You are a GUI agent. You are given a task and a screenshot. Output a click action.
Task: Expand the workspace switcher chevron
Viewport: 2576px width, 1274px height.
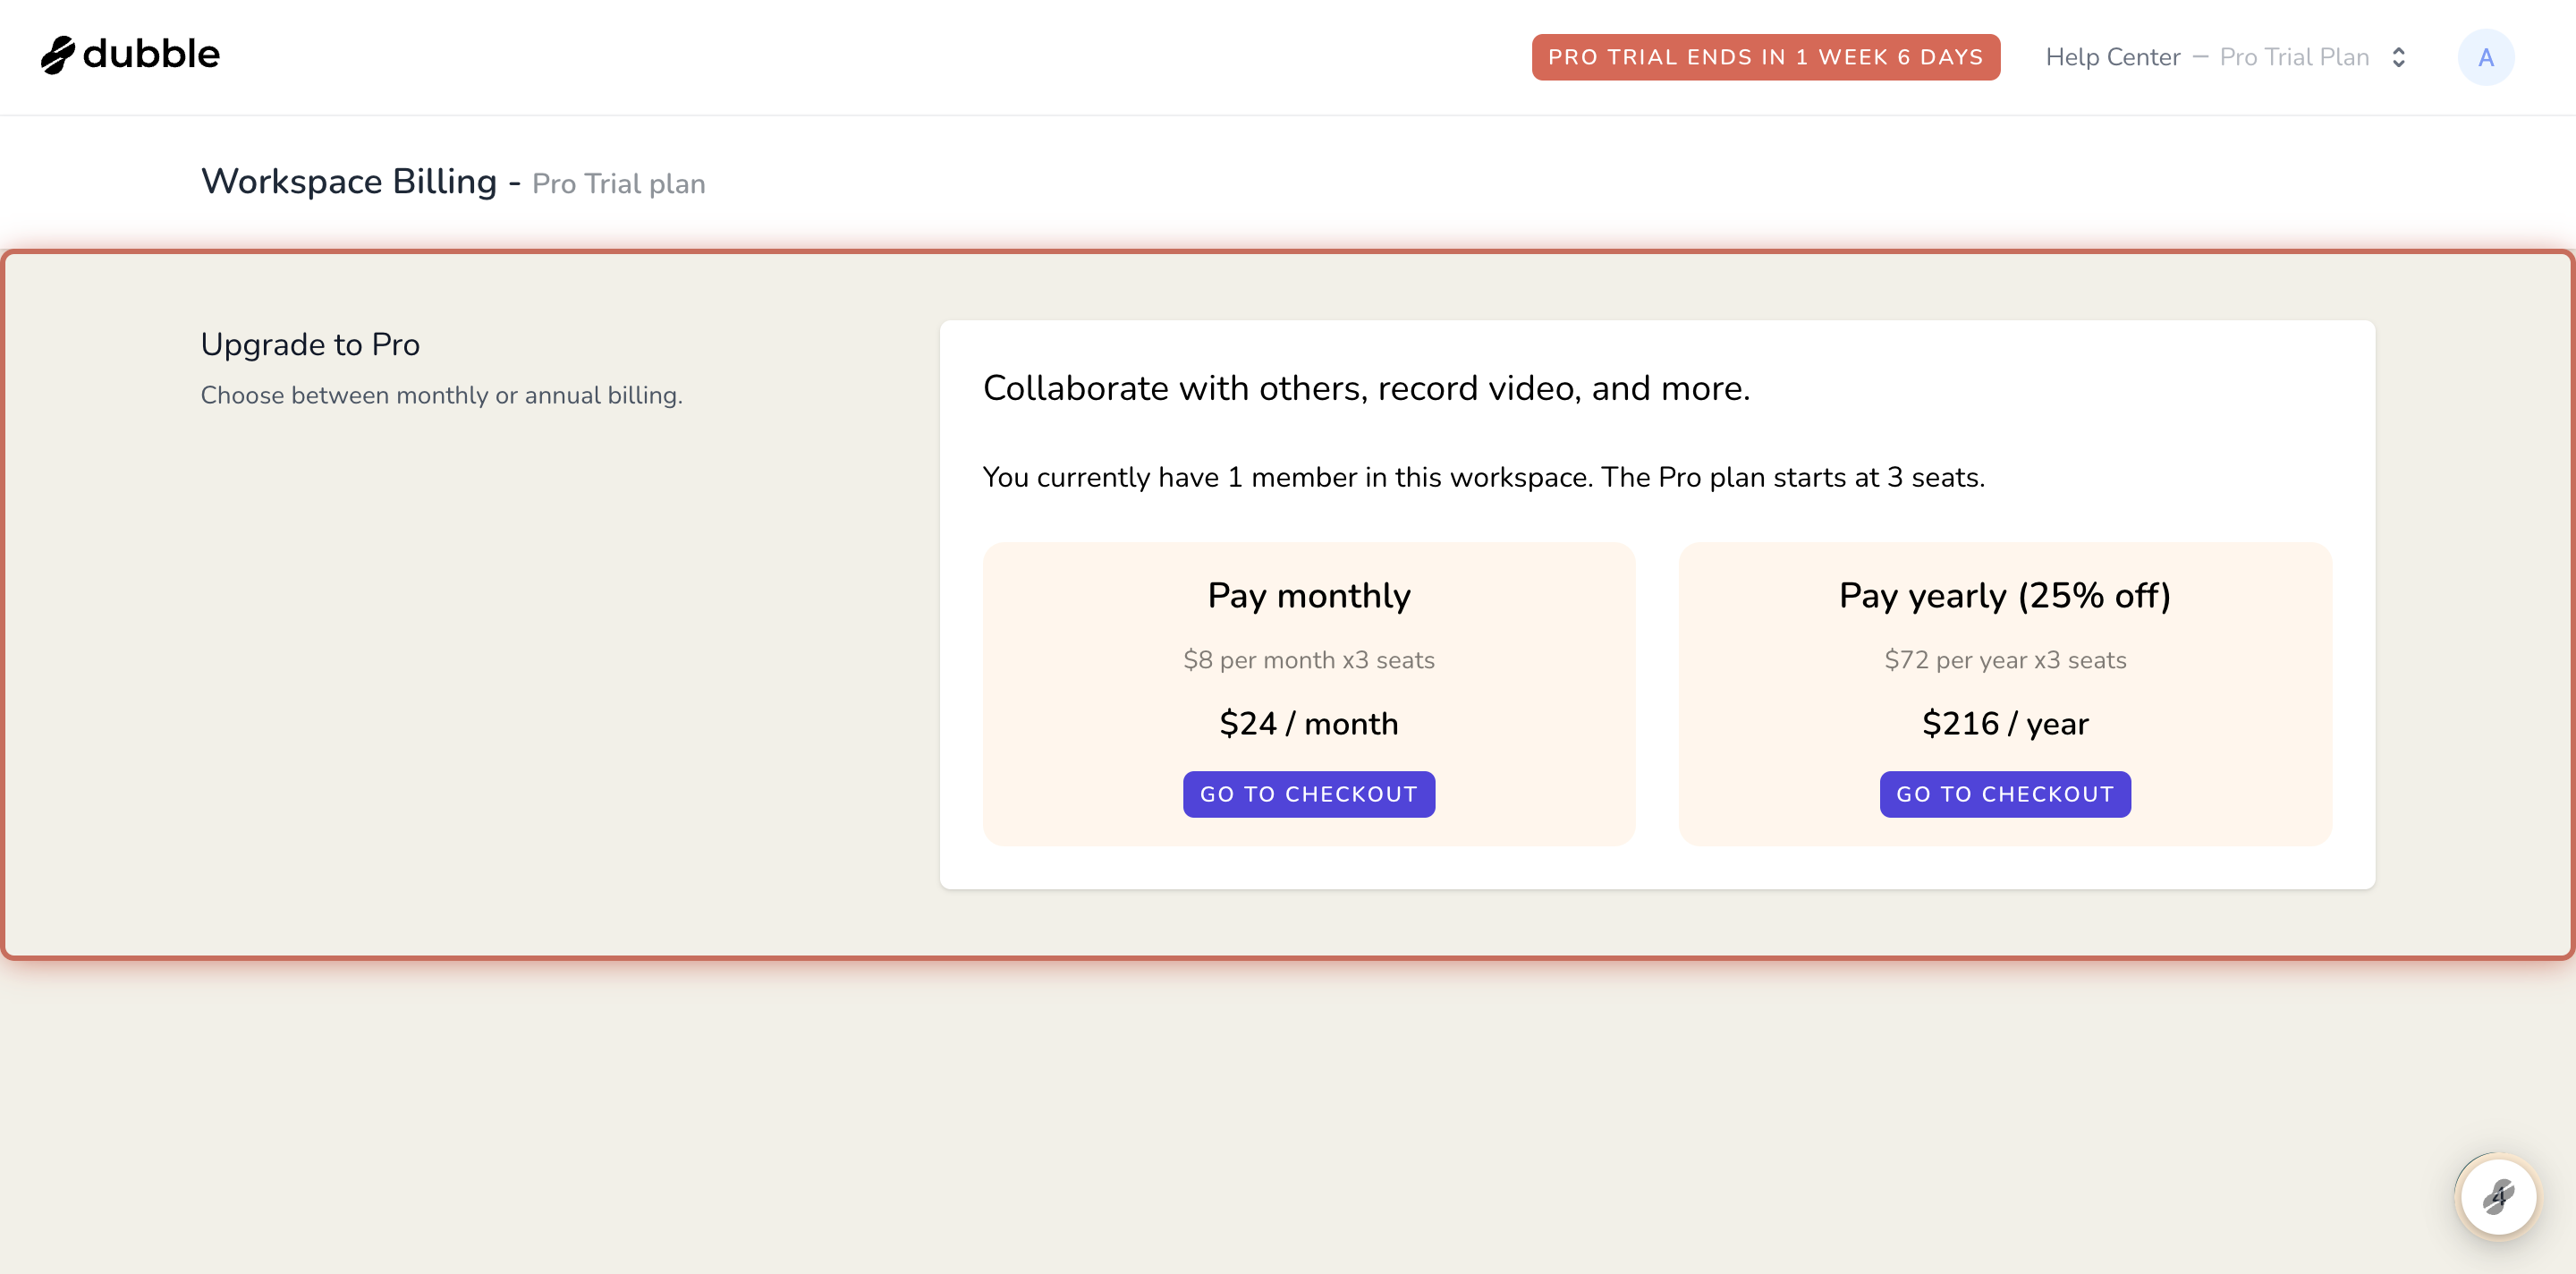(x=2399, y=57)
